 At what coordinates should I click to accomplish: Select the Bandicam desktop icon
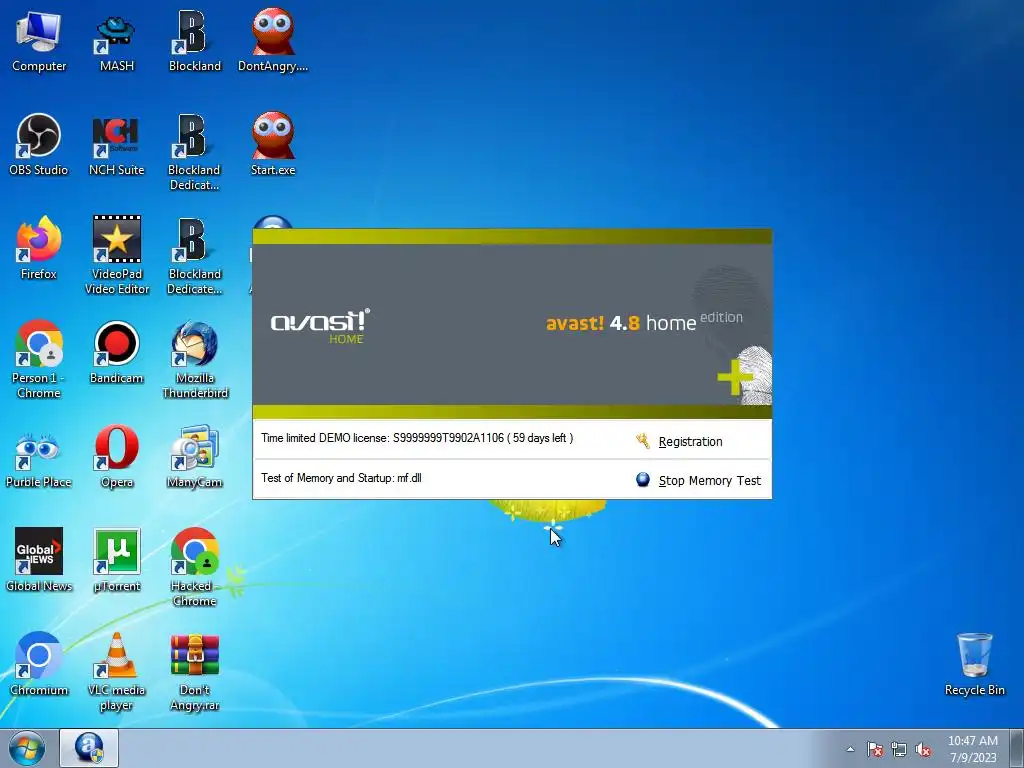pos(116,353)
